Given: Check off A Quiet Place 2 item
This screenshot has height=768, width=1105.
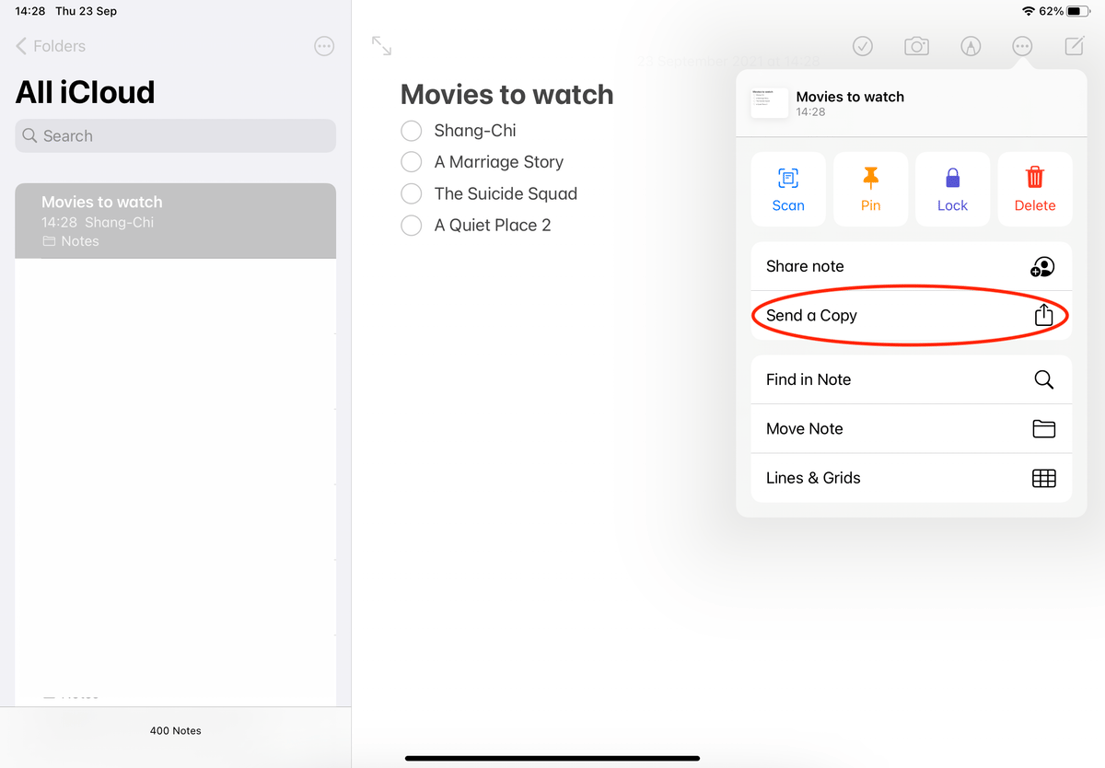Looking at the screenshot, I should click(x=411, y=225).
